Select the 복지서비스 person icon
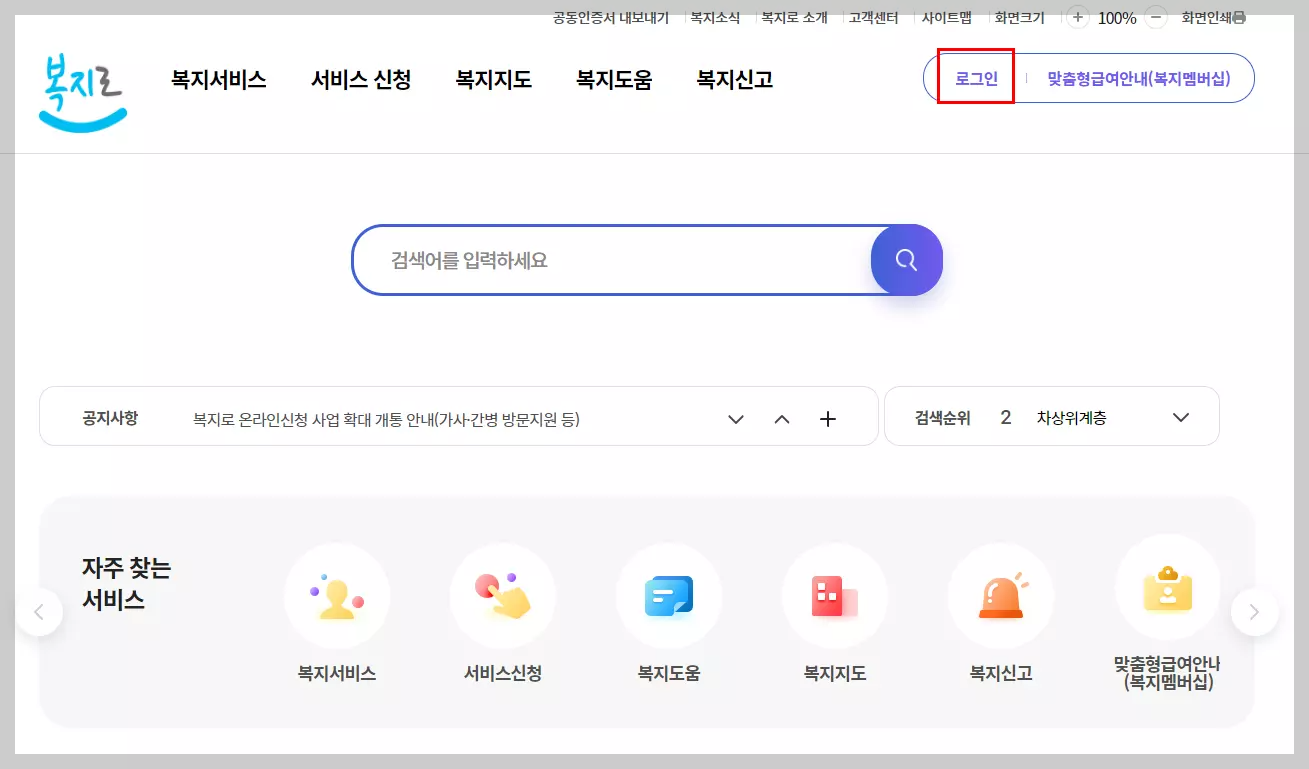The image size is (1309, 769). tap(337, 595)
